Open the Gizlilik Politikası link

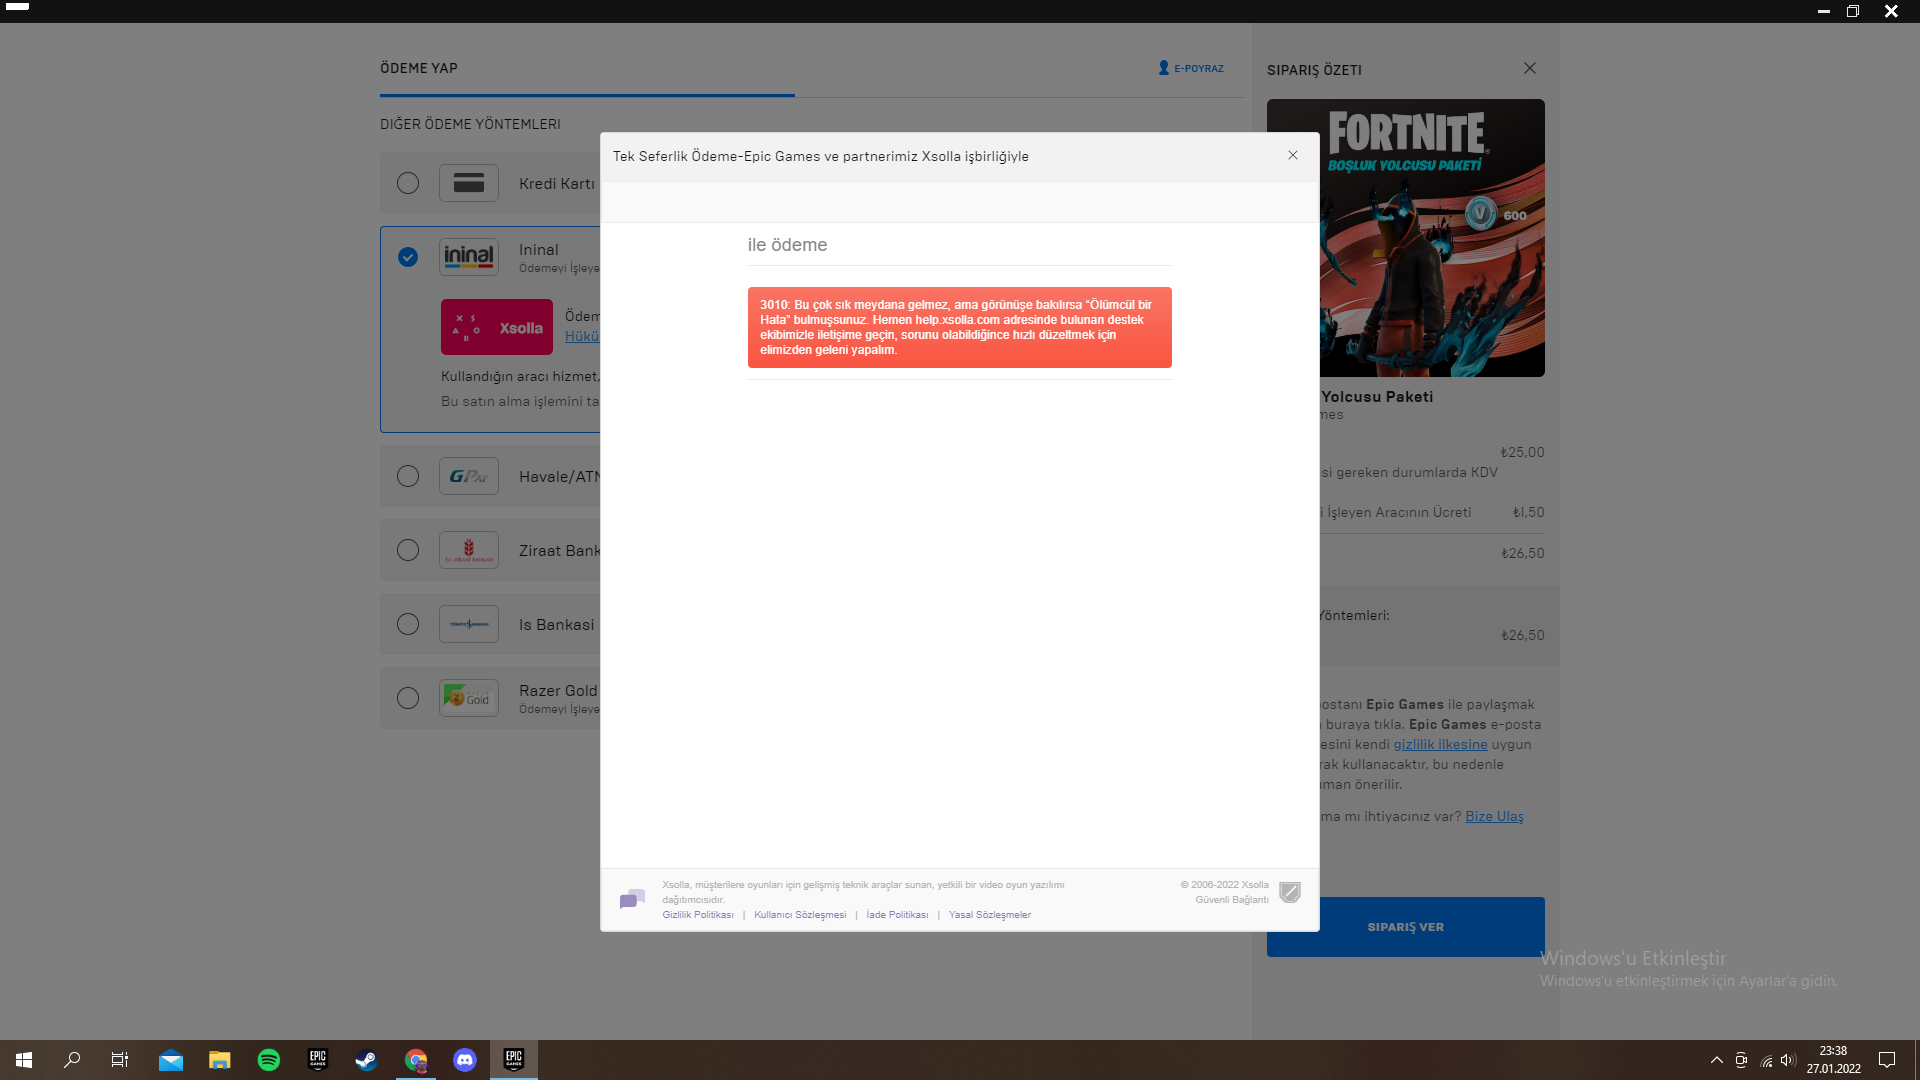[x=698, y=915]
